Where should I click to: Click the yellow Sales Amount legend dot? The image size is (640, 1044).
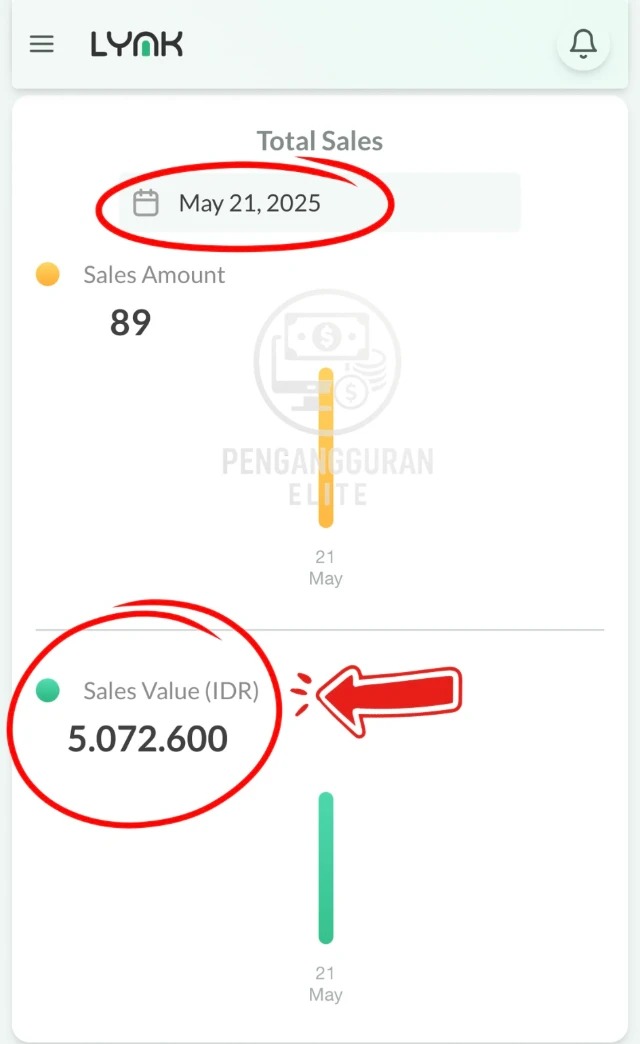(x=47, y=275)
